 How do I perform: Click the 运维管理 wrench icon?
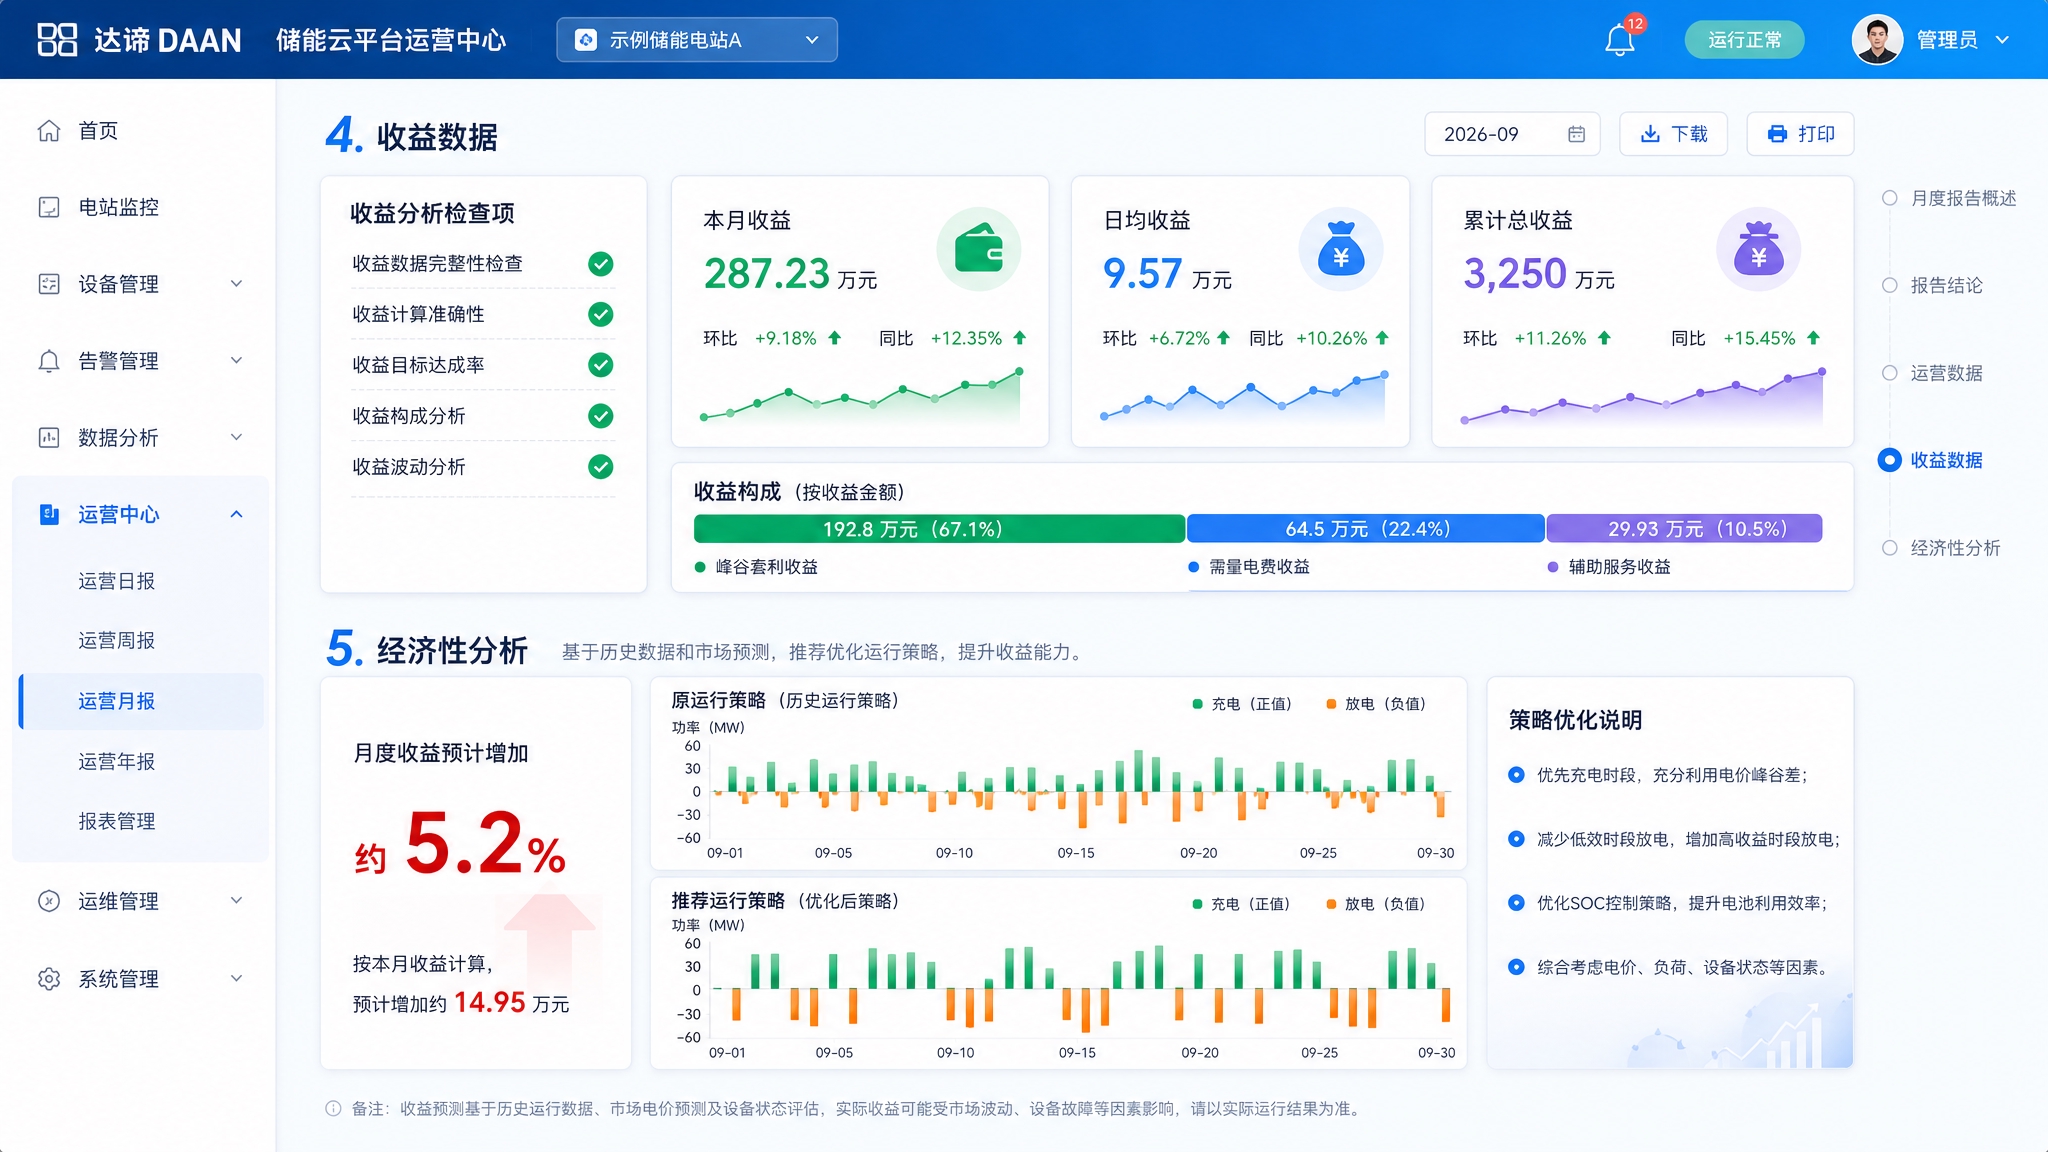[49, 901]
